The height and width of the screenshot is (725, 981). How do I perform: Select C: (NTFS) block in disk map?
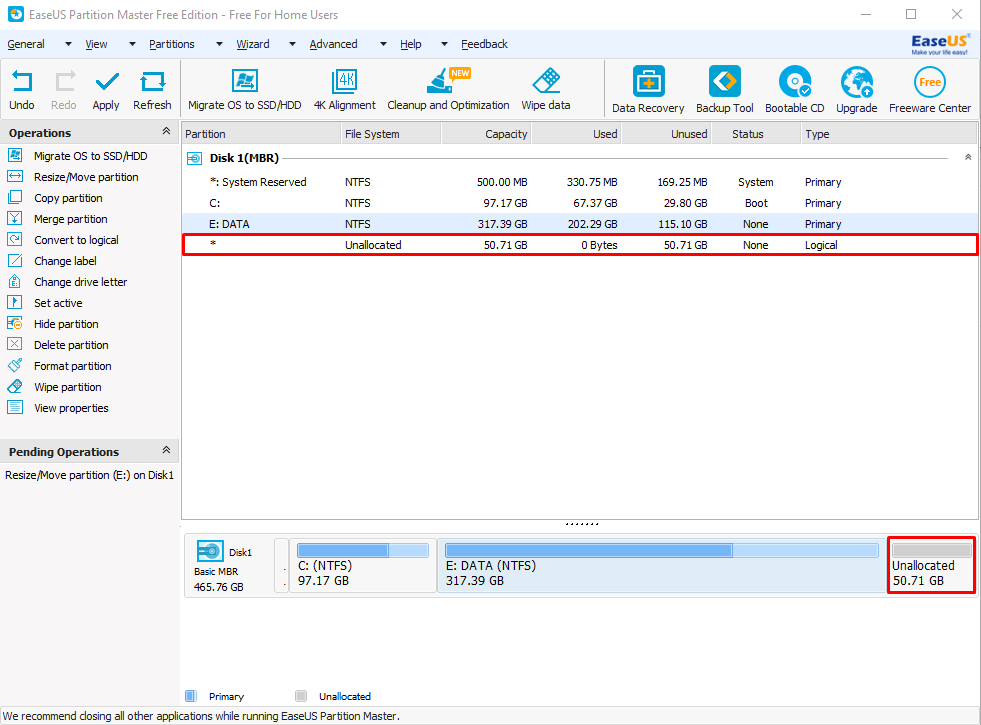363,565
